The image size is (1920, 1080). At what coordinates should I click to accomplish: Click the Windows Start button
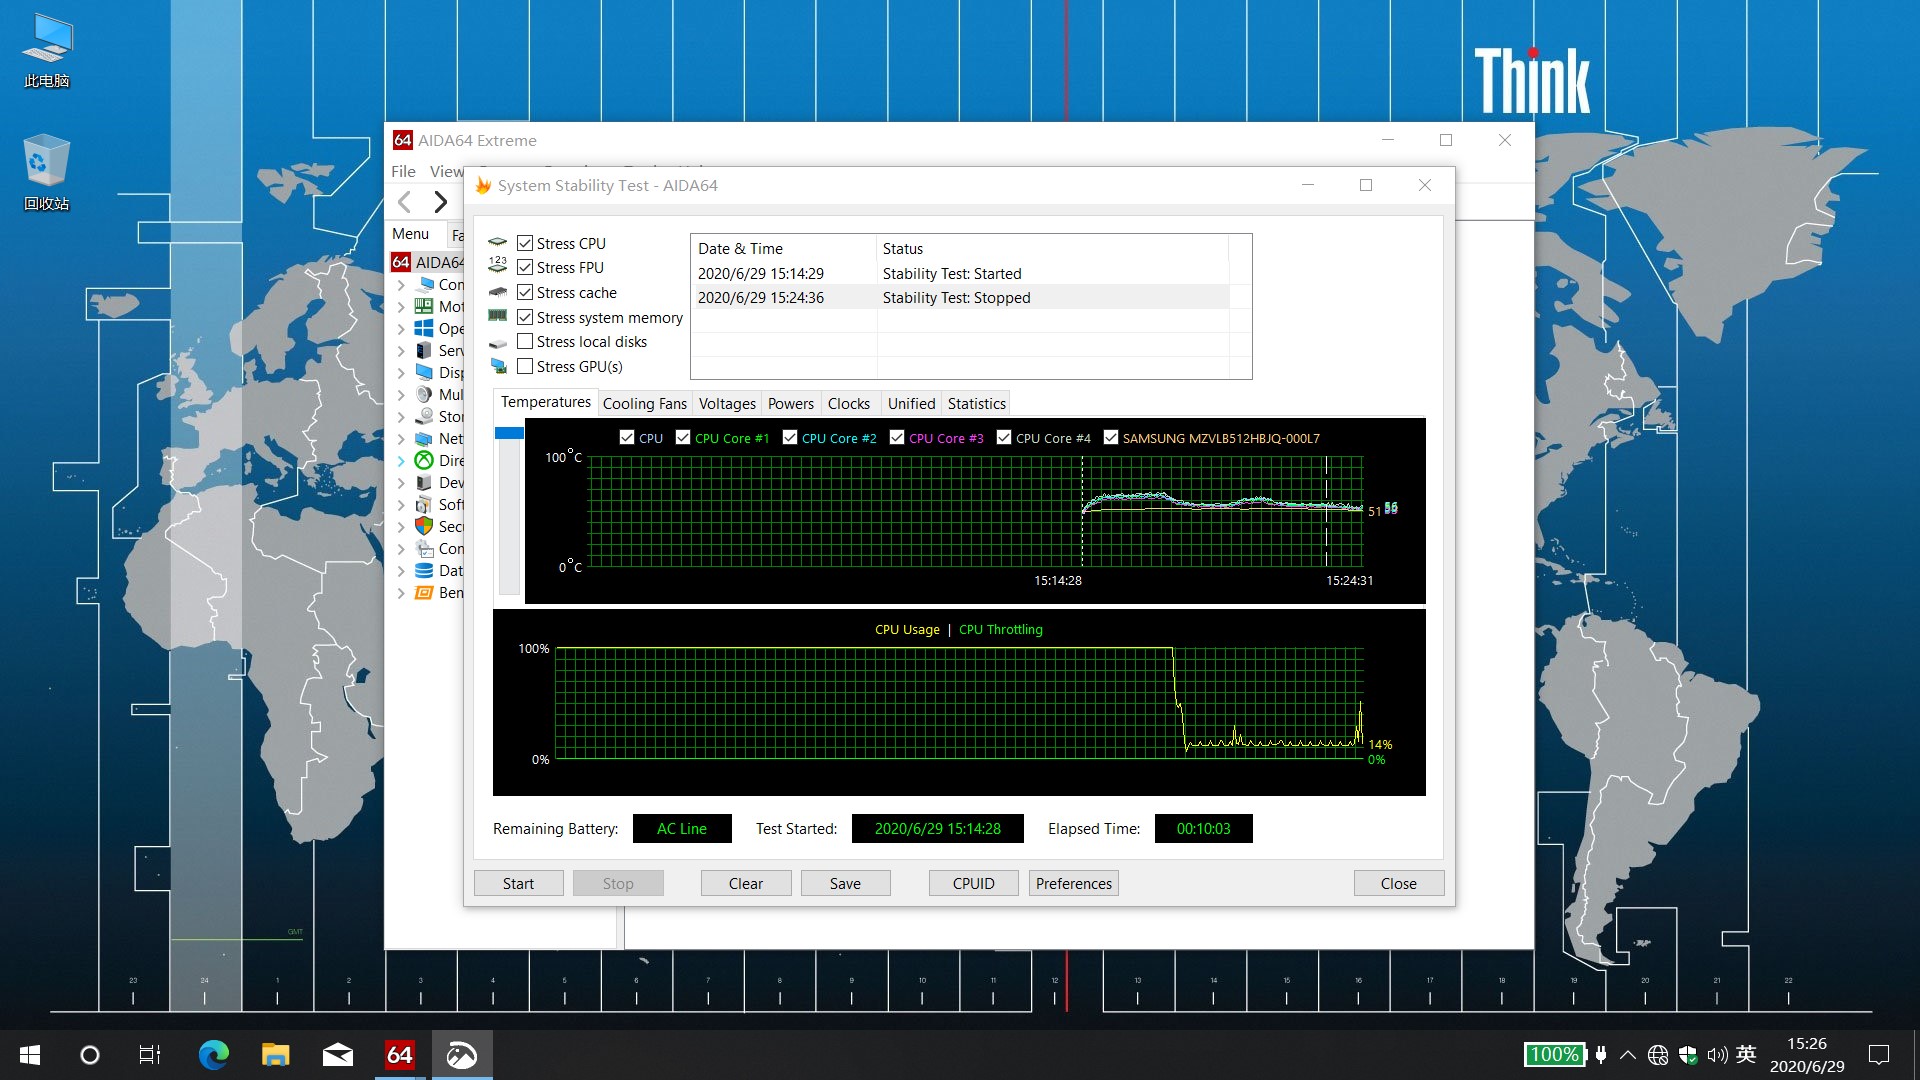(x=30, y=1055)
